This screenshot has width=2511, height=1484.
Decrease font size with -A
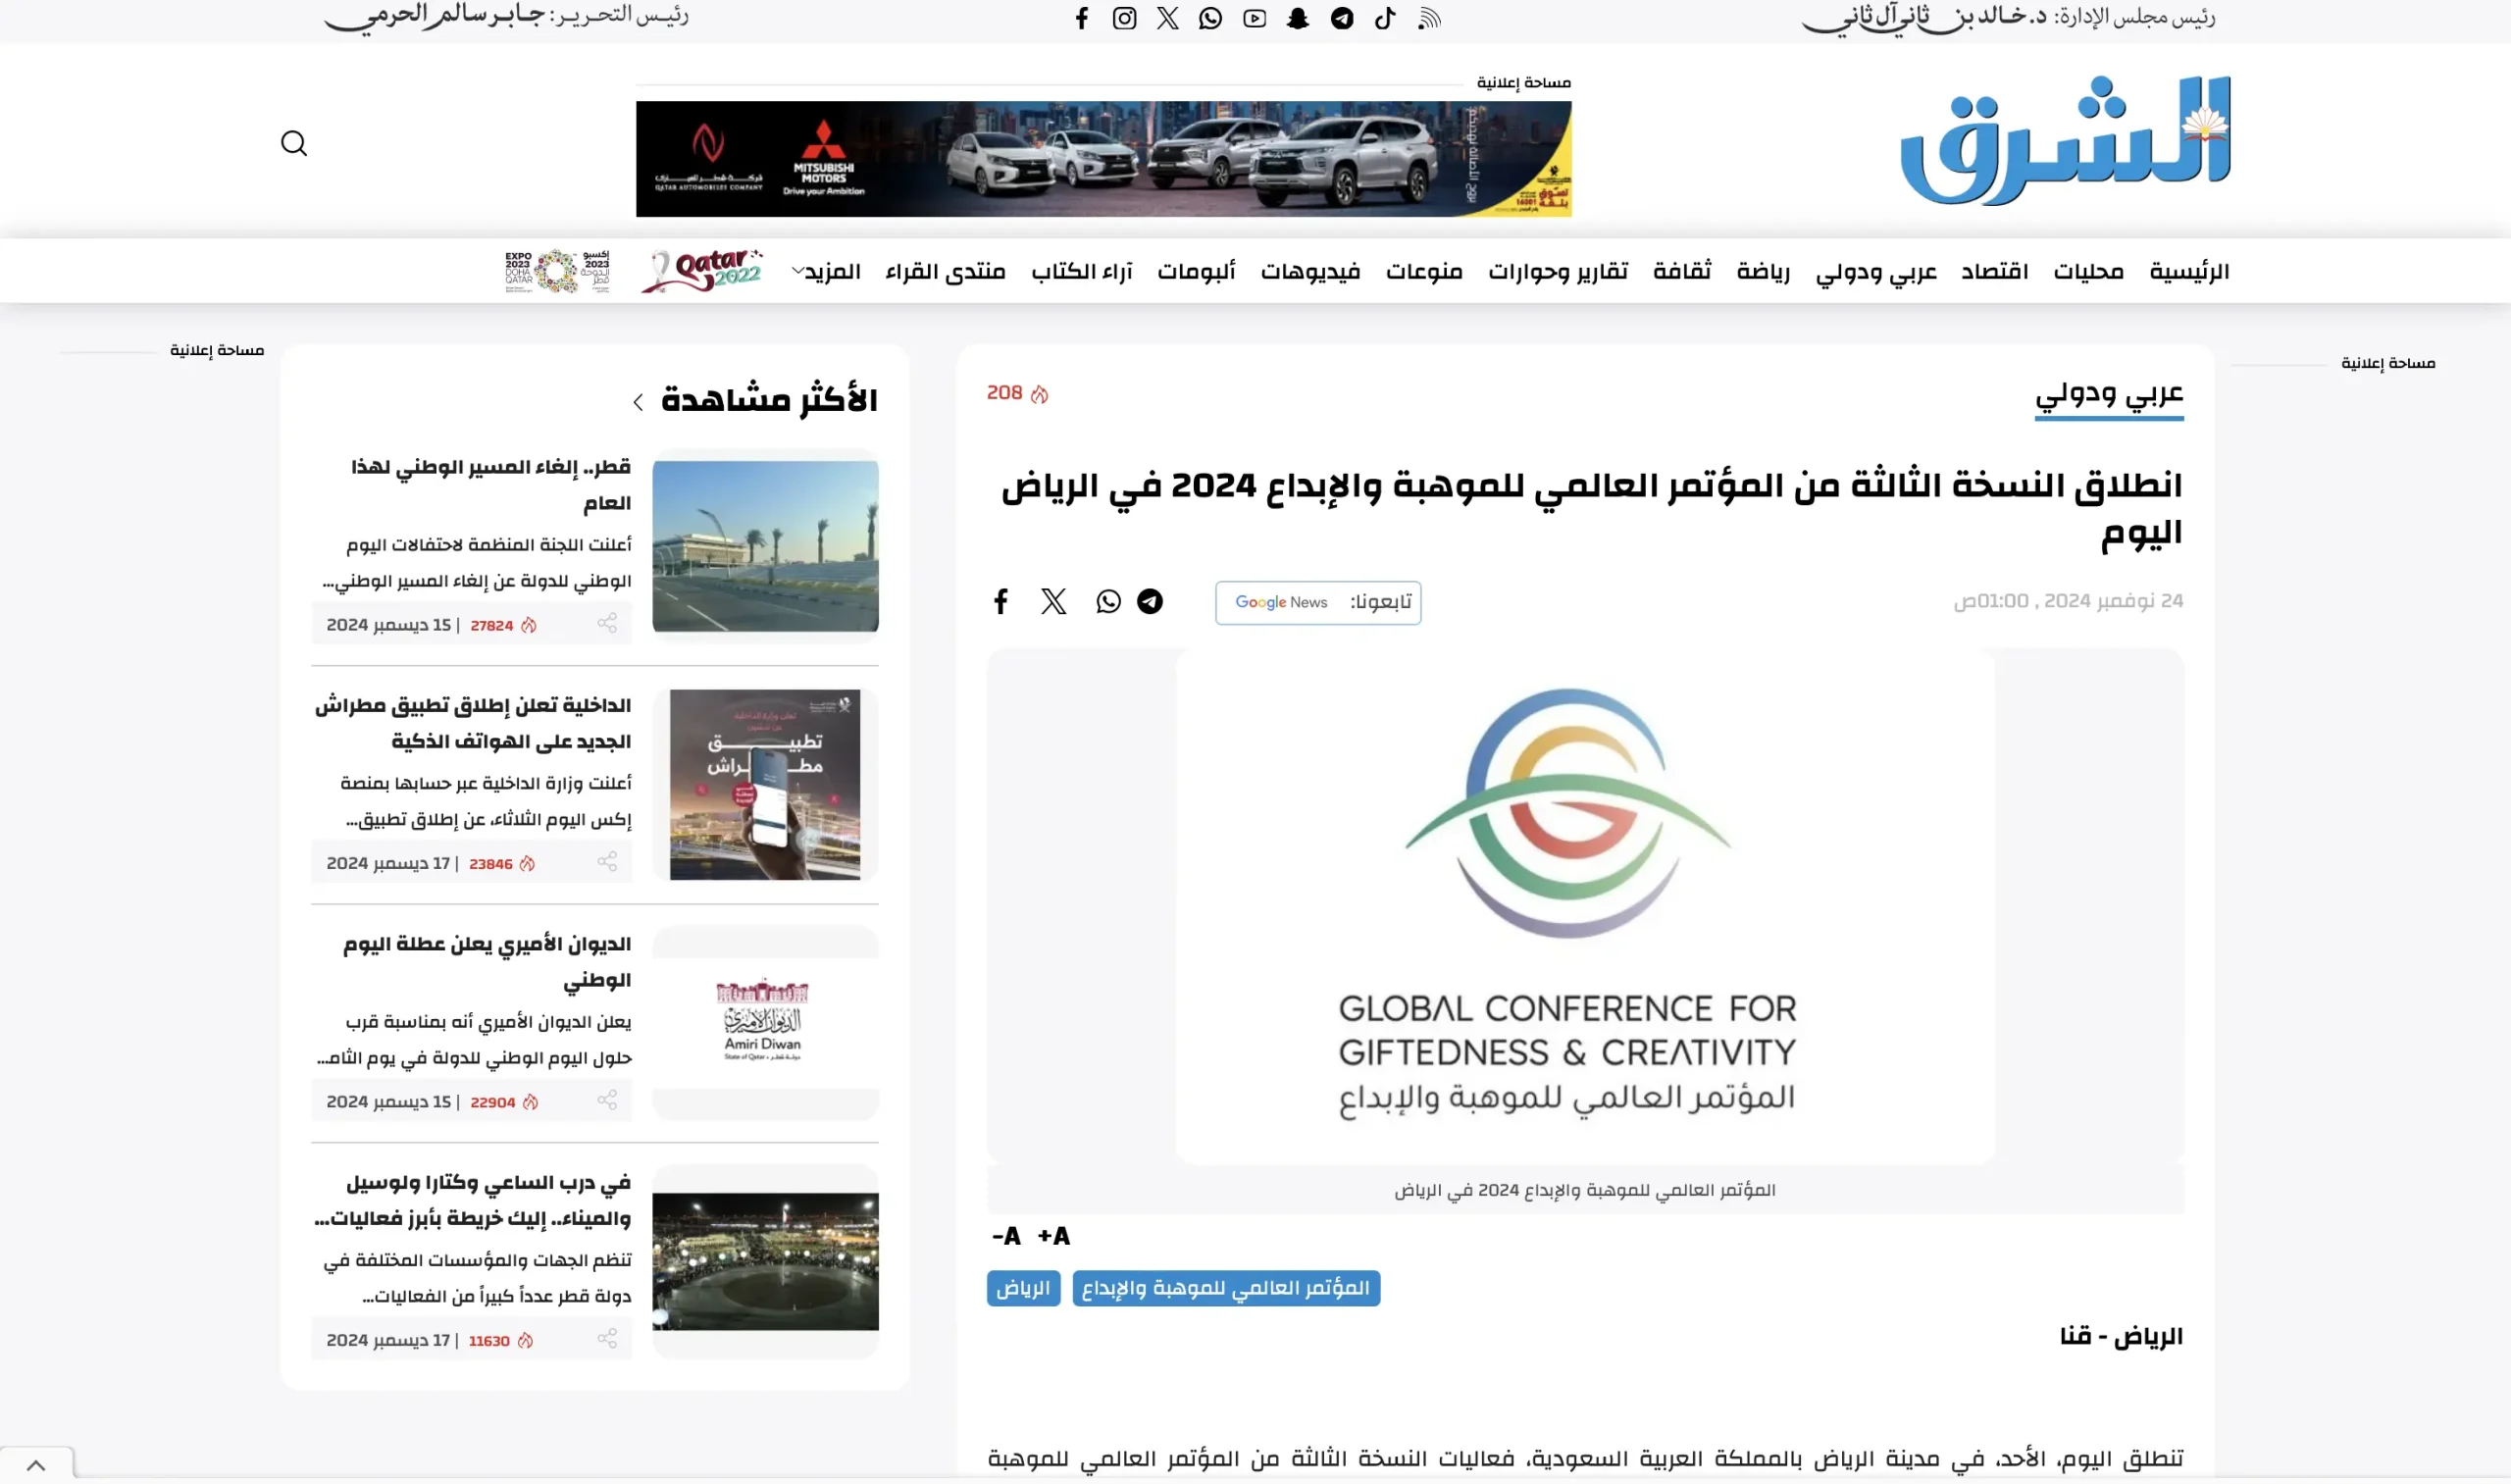(1006, 1236)
